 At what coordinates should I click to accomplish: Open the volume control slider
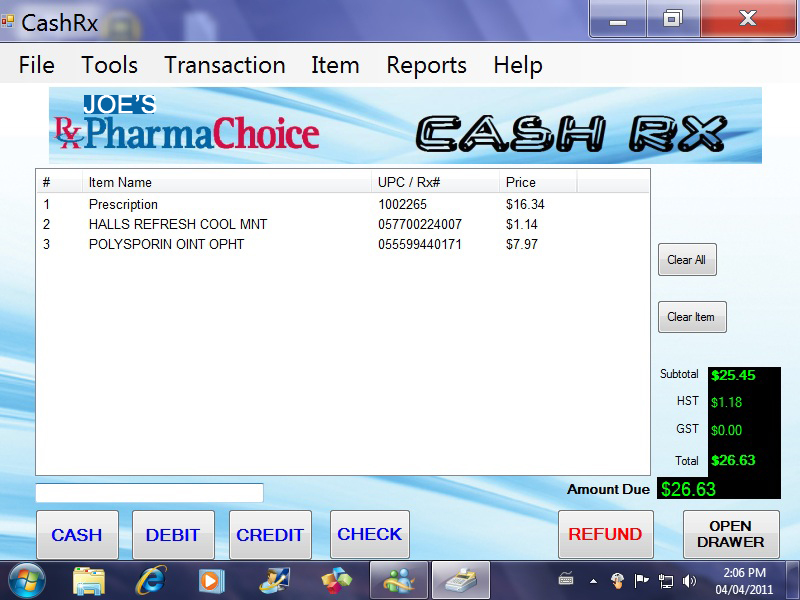688,578
